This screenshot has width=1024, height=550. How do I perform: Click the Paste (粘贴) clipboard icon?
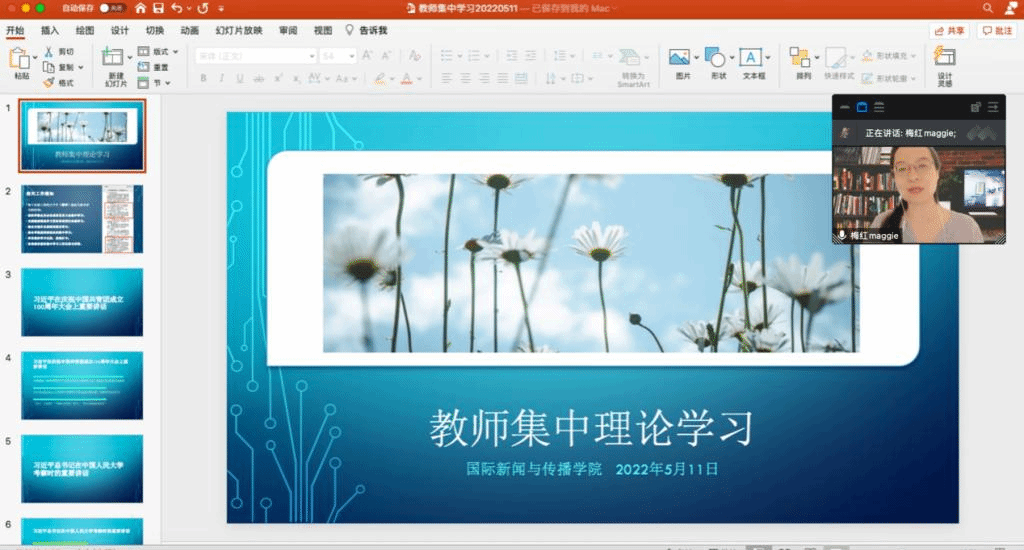coord(20,59)
